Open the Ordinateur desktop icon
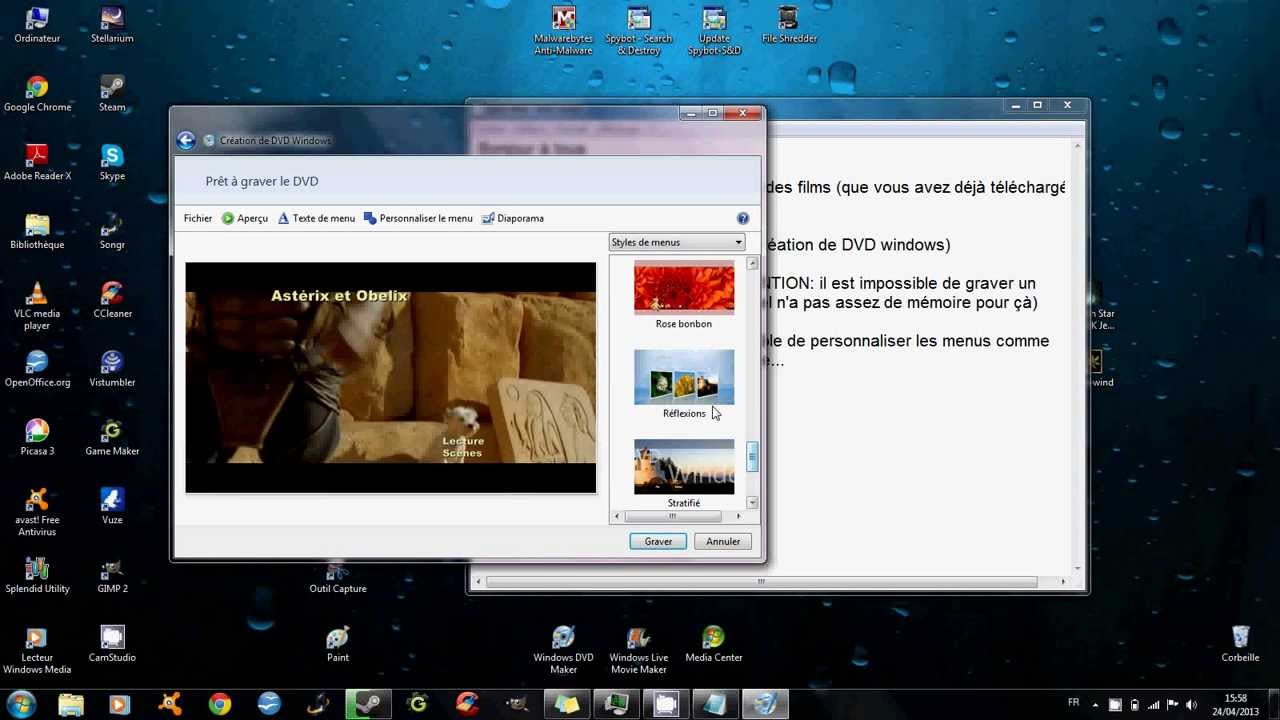Viewport: 1280px width, 720px height. tap(37, 26)
